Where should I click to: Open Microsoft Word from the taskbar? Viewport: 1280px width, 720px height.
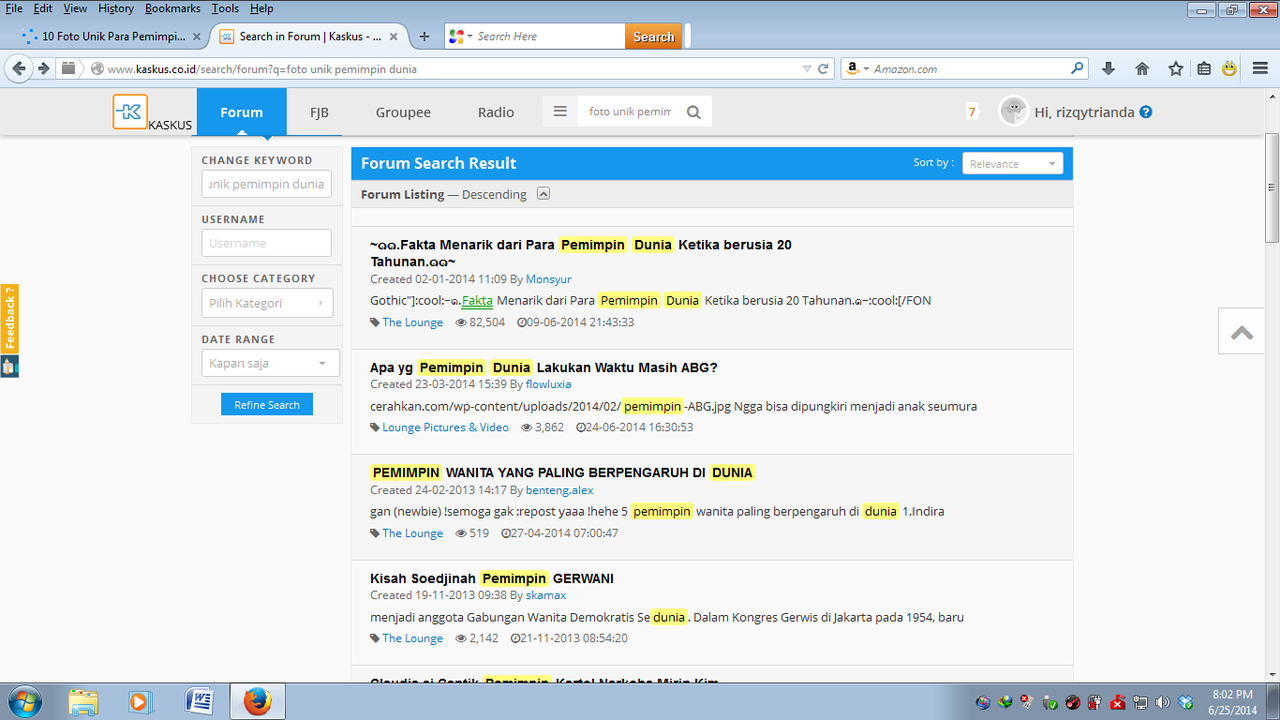(x=200, y=702)
